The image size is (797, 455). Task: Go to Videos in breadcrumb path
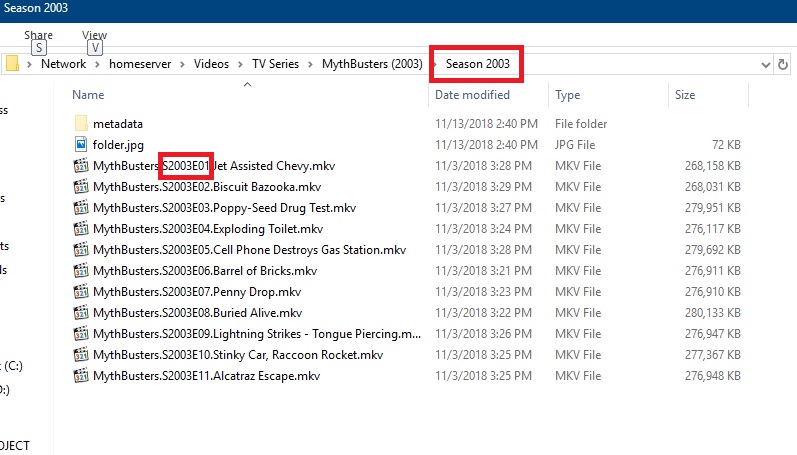click(x=211, y=64)
